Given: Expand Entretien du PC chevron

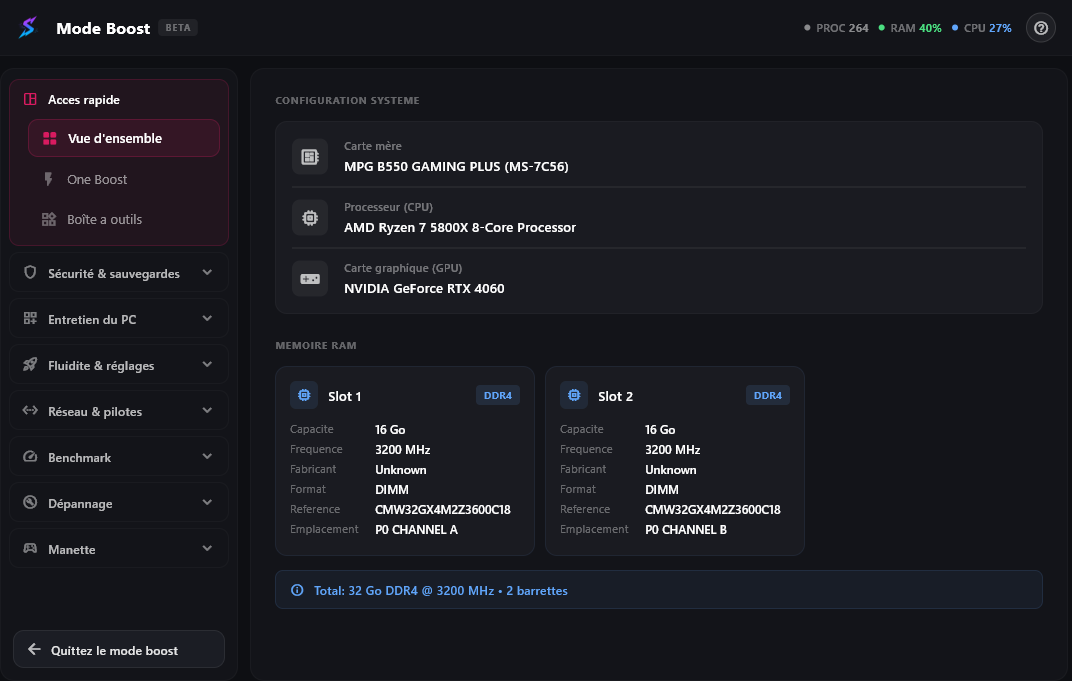Looking at the screenshot, I should (207, 319).
